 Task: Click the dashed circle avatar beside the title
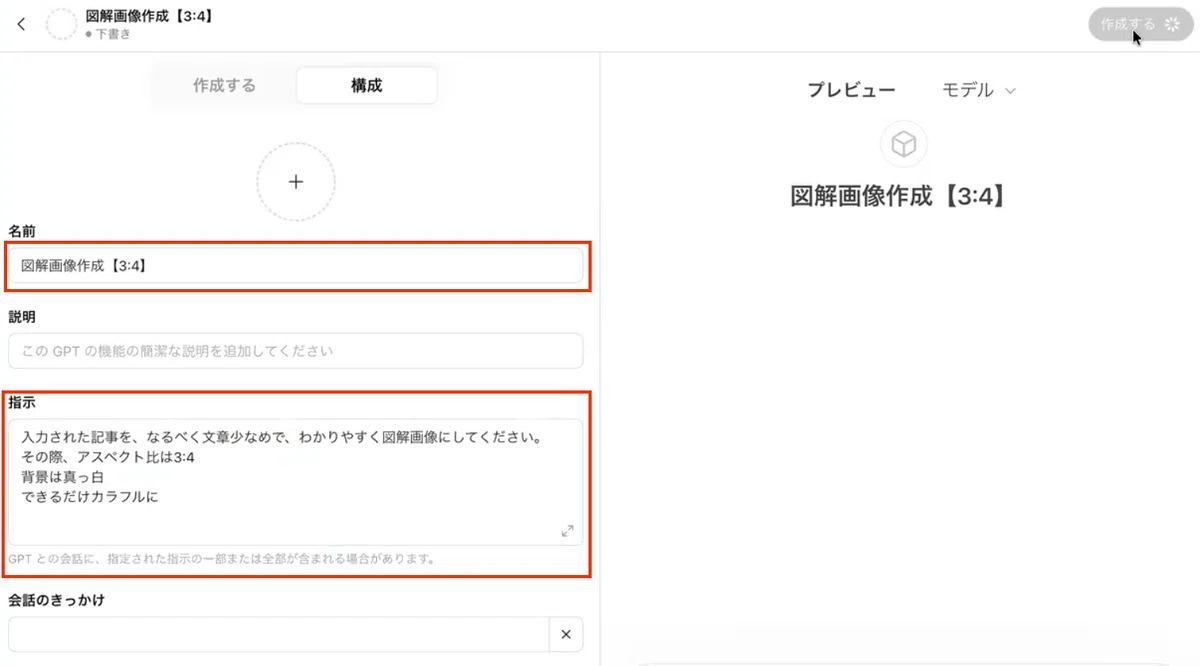[62, 25]
